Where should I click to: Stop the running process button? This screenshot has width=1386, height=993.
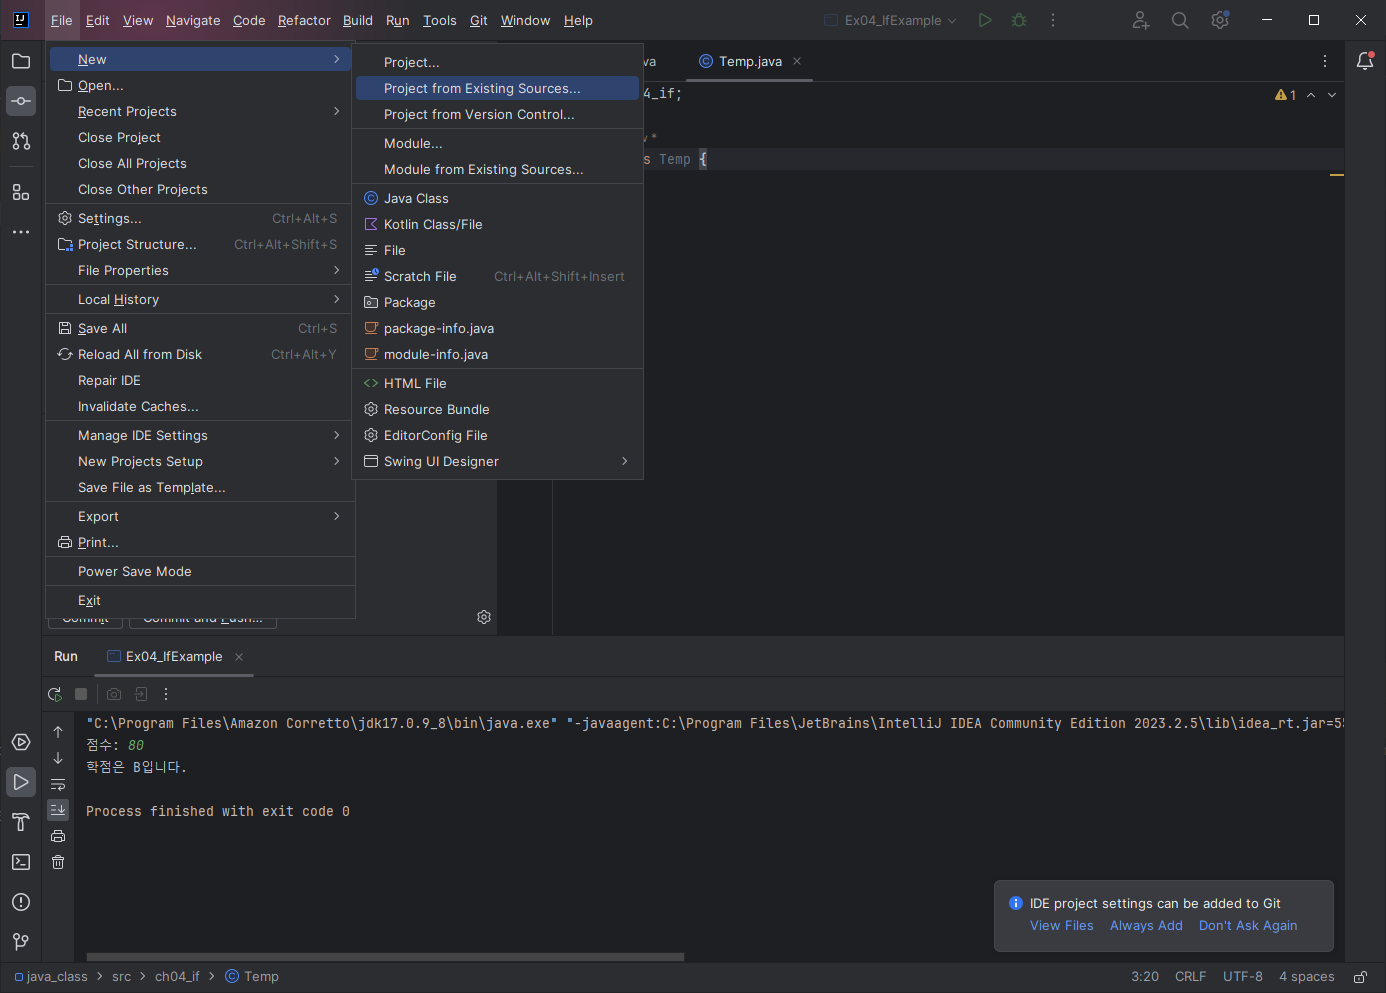[81, 694]
